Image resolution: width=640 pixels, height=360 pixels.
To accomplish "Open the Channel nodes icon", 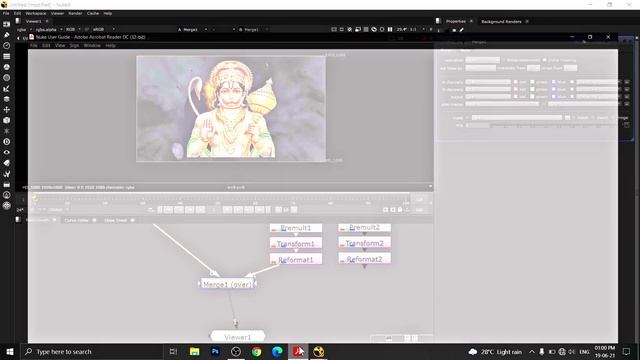I will [x=7, y=56].
